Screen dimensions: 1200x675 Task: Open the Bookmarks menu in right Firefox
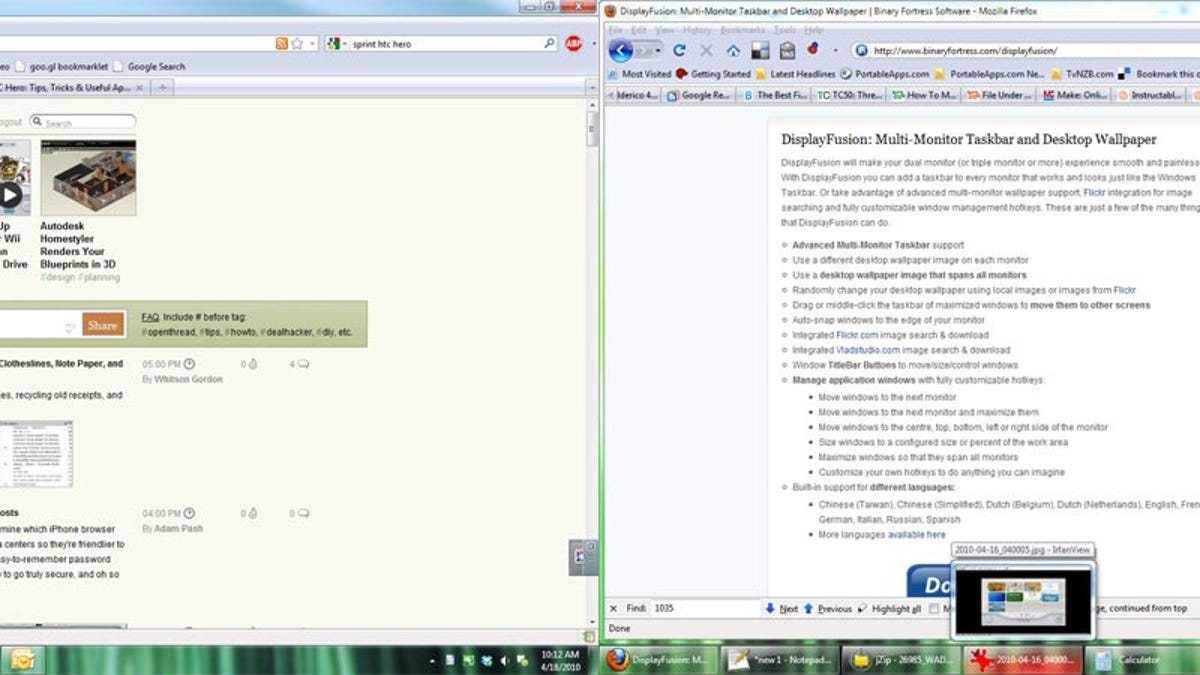[x=741, y=30]
